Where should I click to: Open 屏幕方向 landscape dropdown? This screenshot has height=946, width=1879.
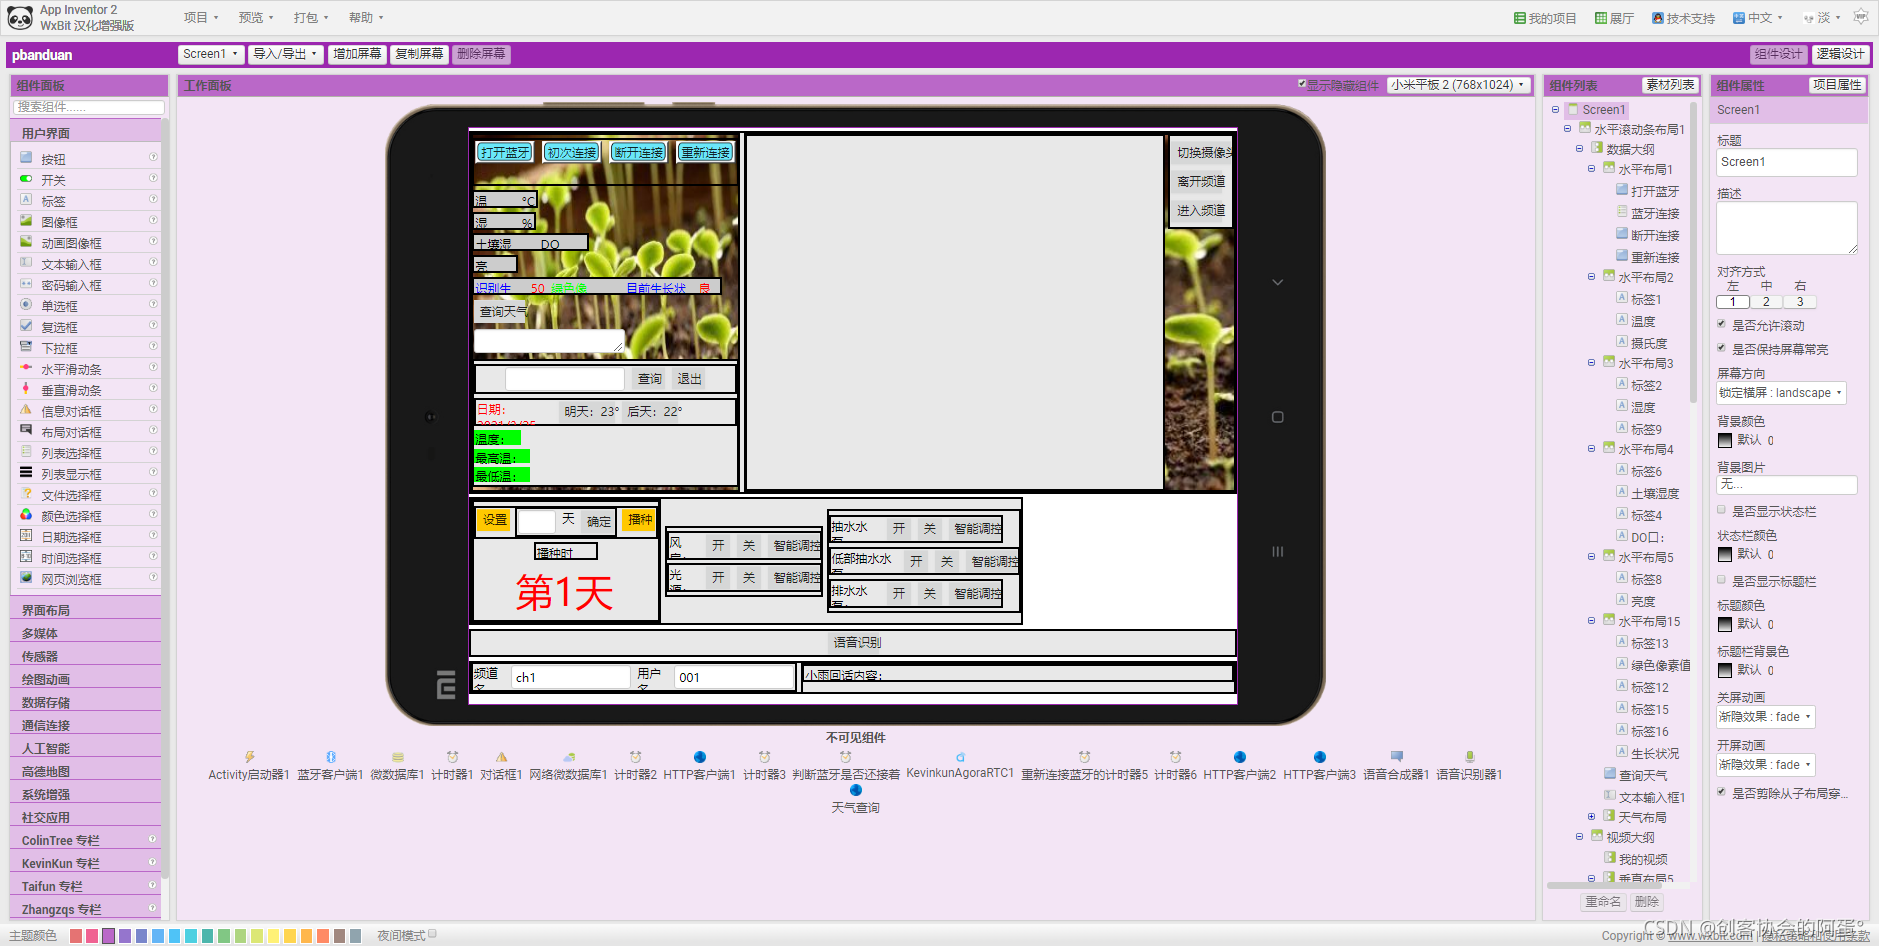[1781, 393]
